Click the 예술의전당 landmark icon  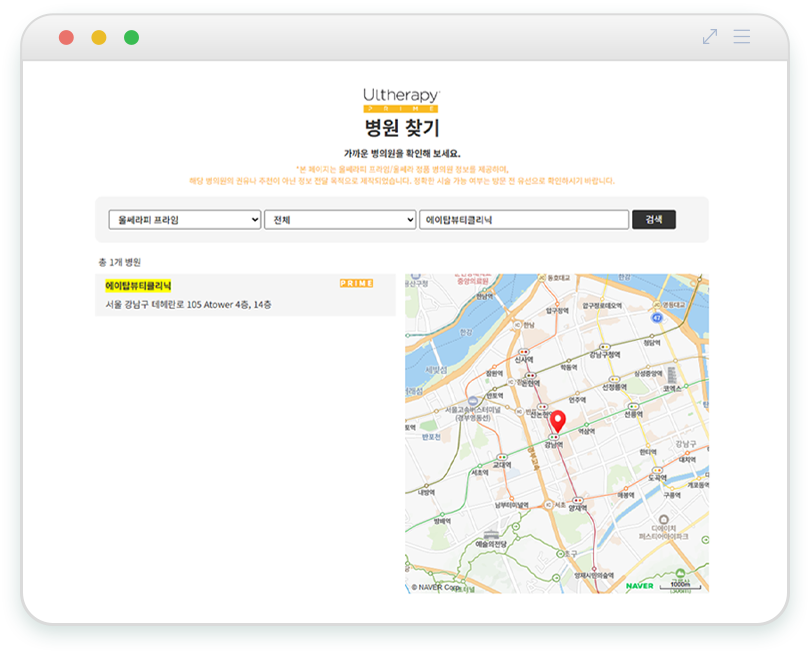point(489,535)
